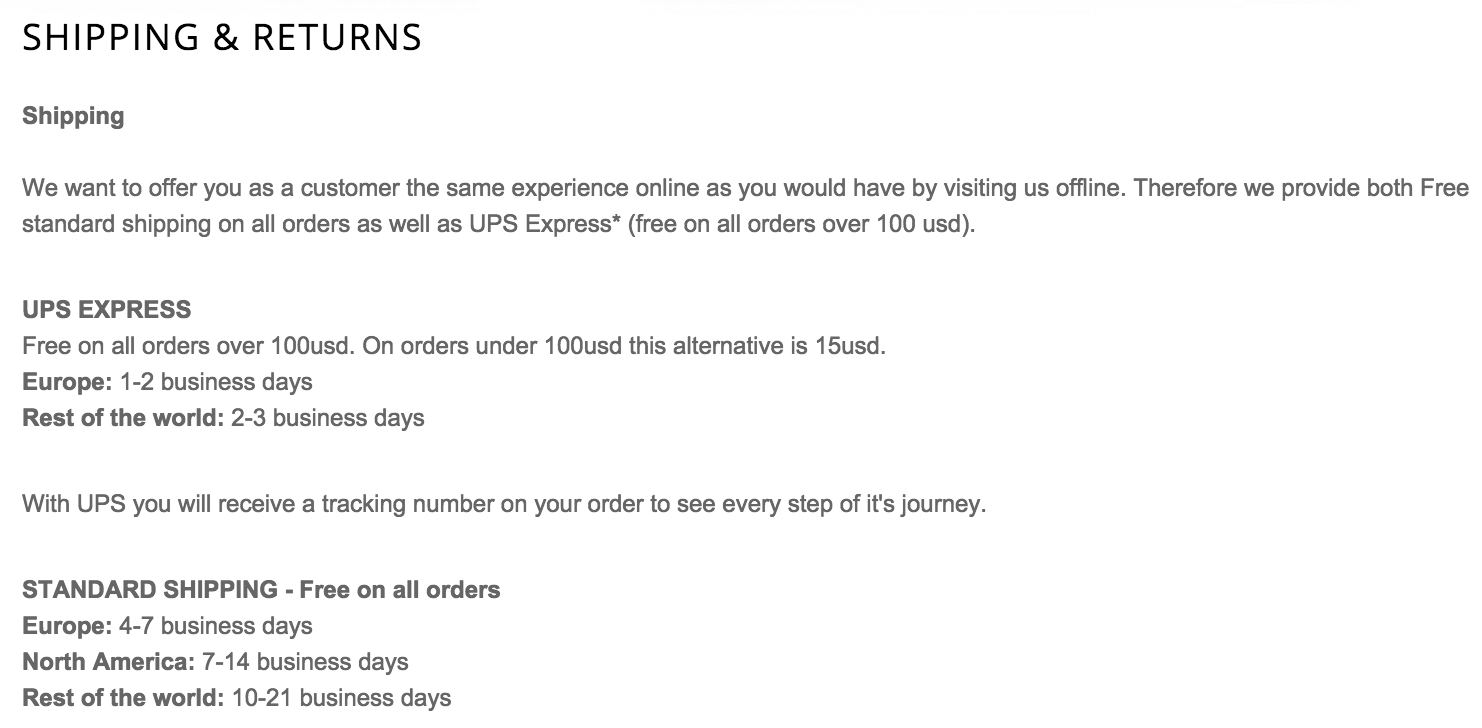Click the sentence starting "We want to offer you"

[400, 188]
